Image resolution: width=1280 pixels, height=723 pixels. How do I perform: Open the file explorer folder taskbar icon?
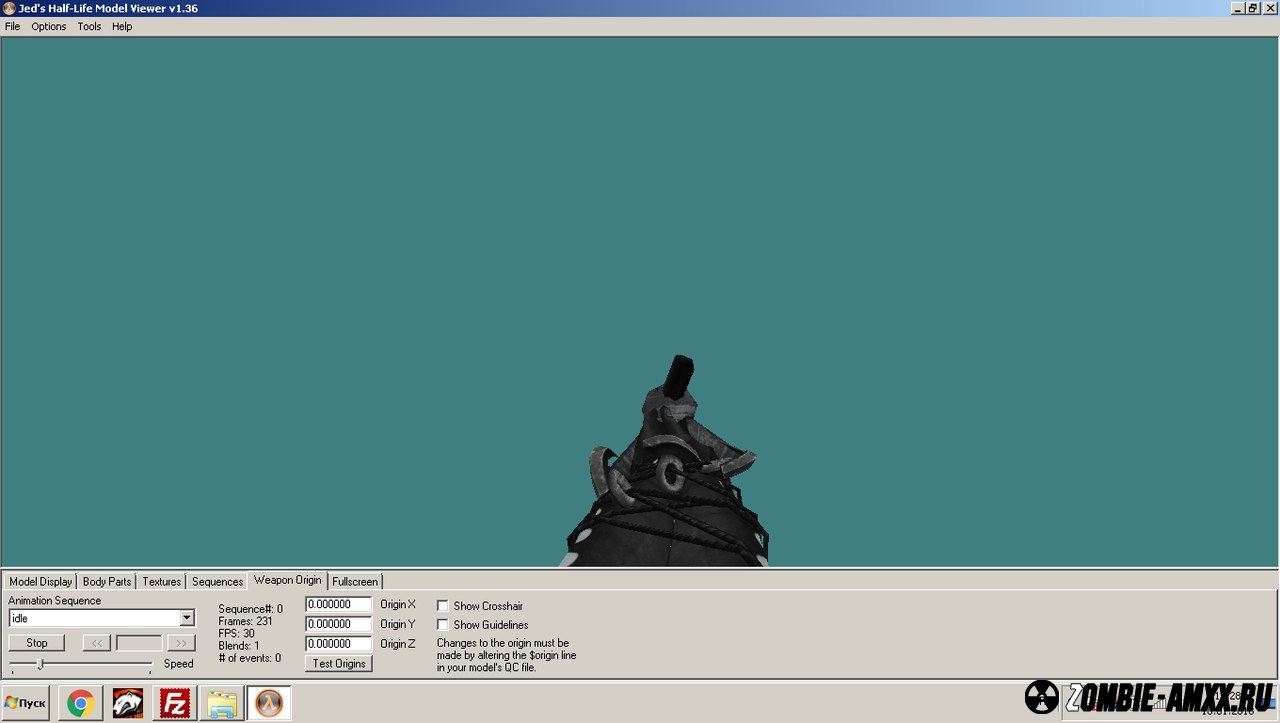click(222, 704)
